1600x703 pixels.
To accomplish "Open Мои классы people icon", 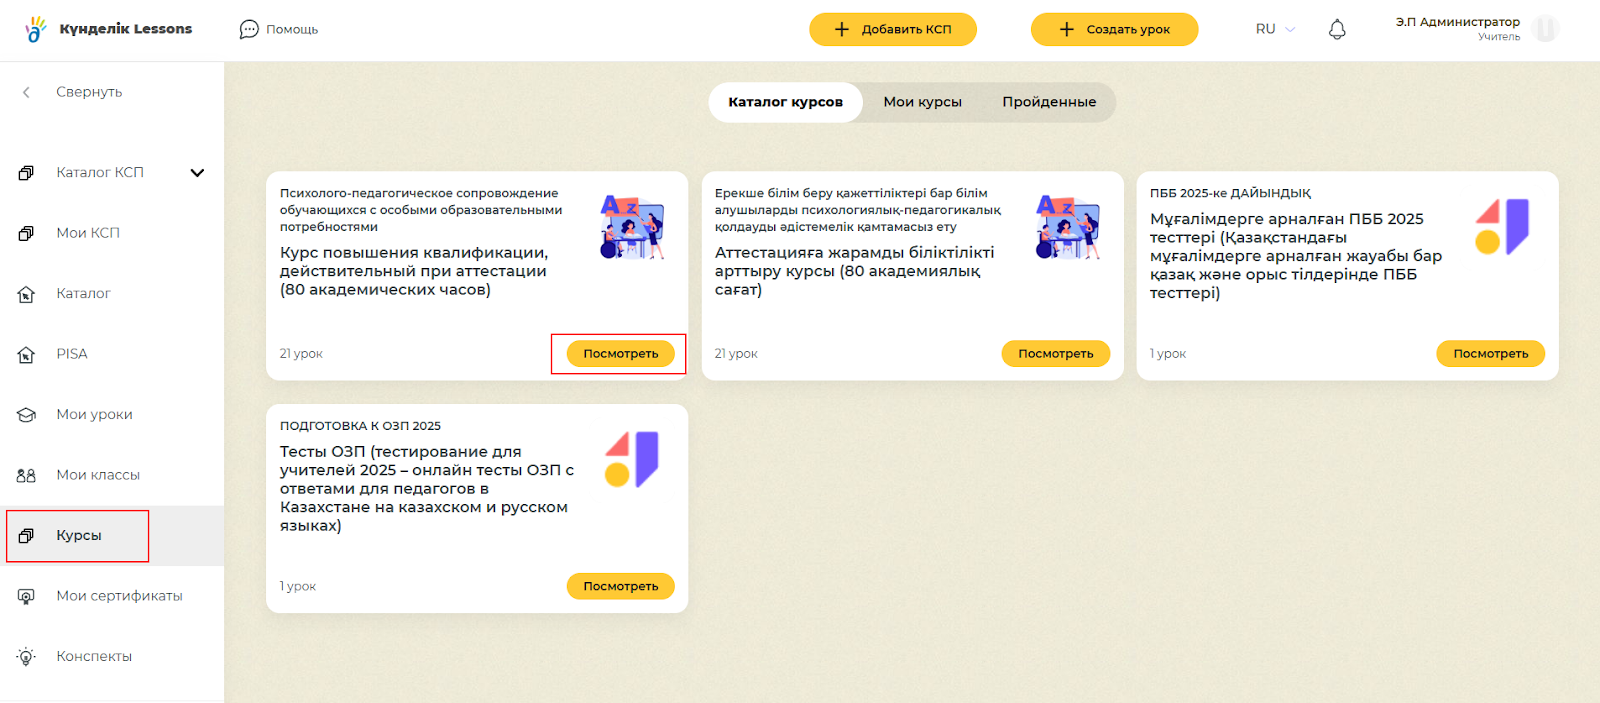I will tap(27, 475).
